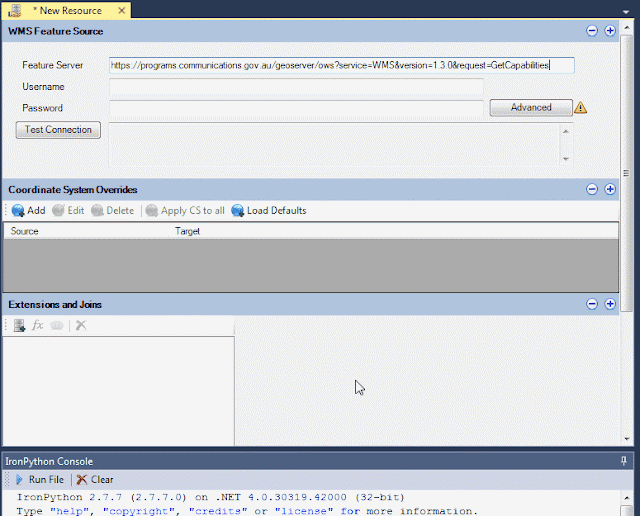
Task: Open the tab list dropdown arrow
Action: 625,12
